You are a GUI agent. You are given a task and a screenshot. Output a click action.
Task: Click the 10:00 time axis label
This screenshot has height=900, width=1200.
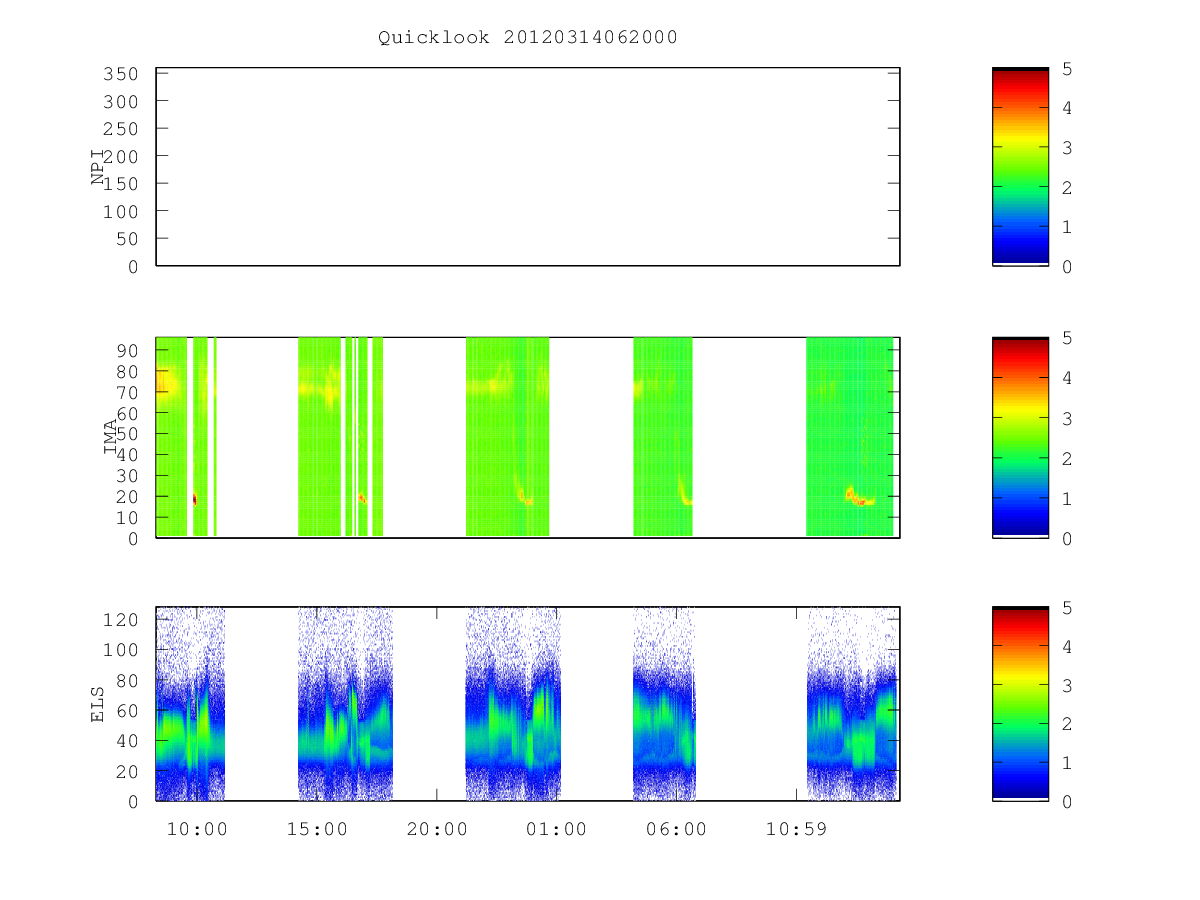click(x=197, y=830)
